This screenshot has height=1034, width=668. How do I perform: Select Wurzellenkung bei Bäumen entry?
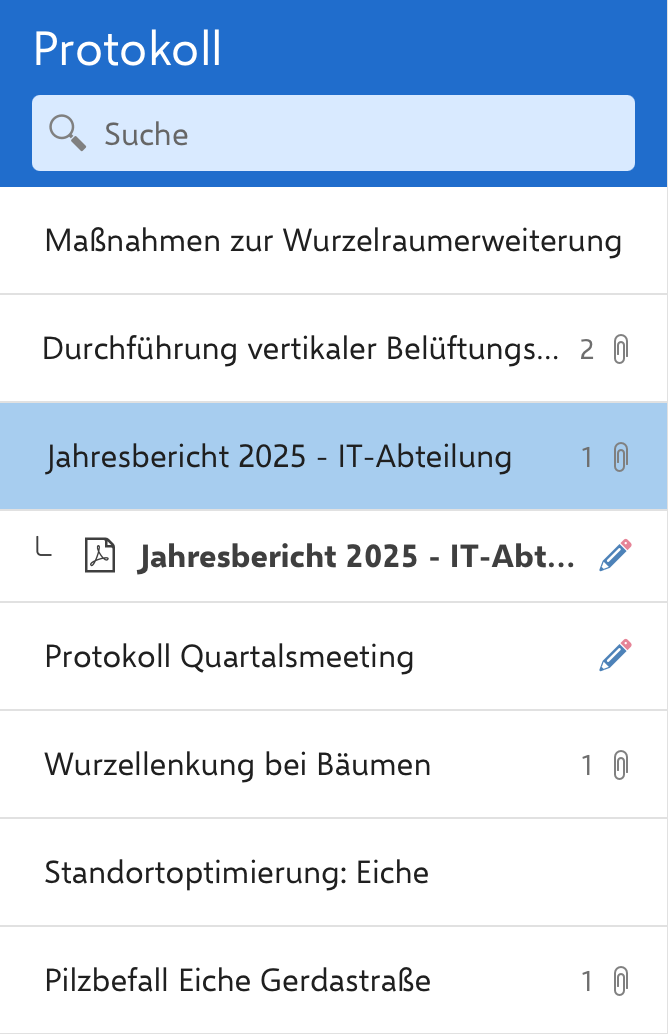238,766
